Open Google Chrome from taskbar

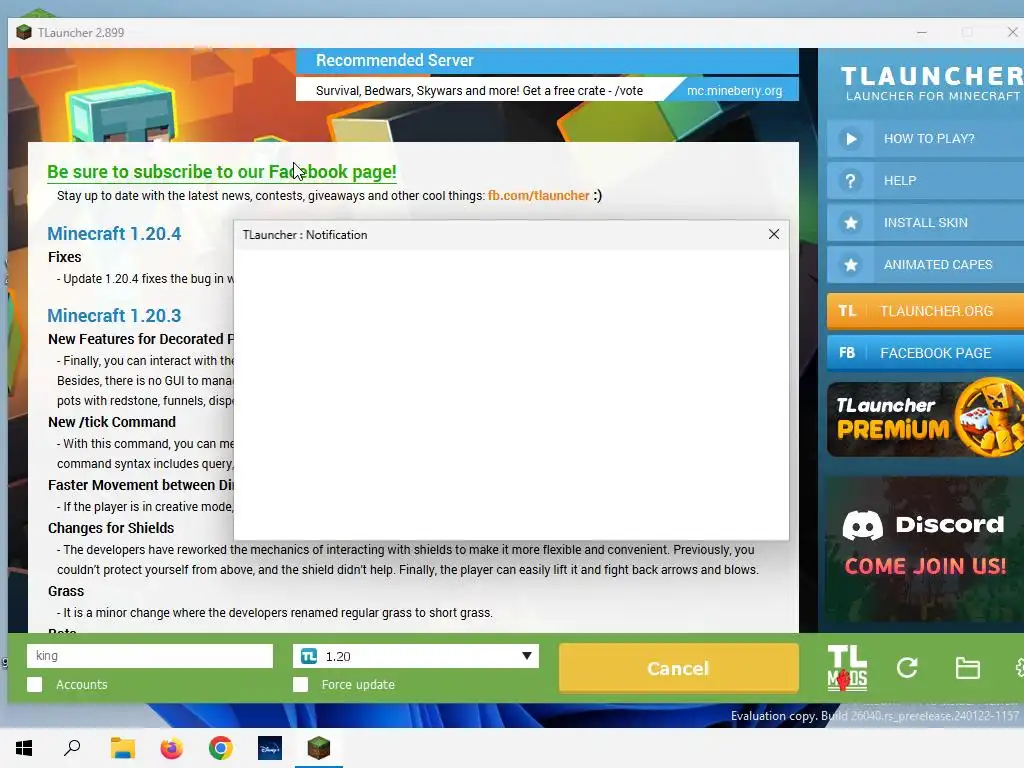[x=221, y=748]
